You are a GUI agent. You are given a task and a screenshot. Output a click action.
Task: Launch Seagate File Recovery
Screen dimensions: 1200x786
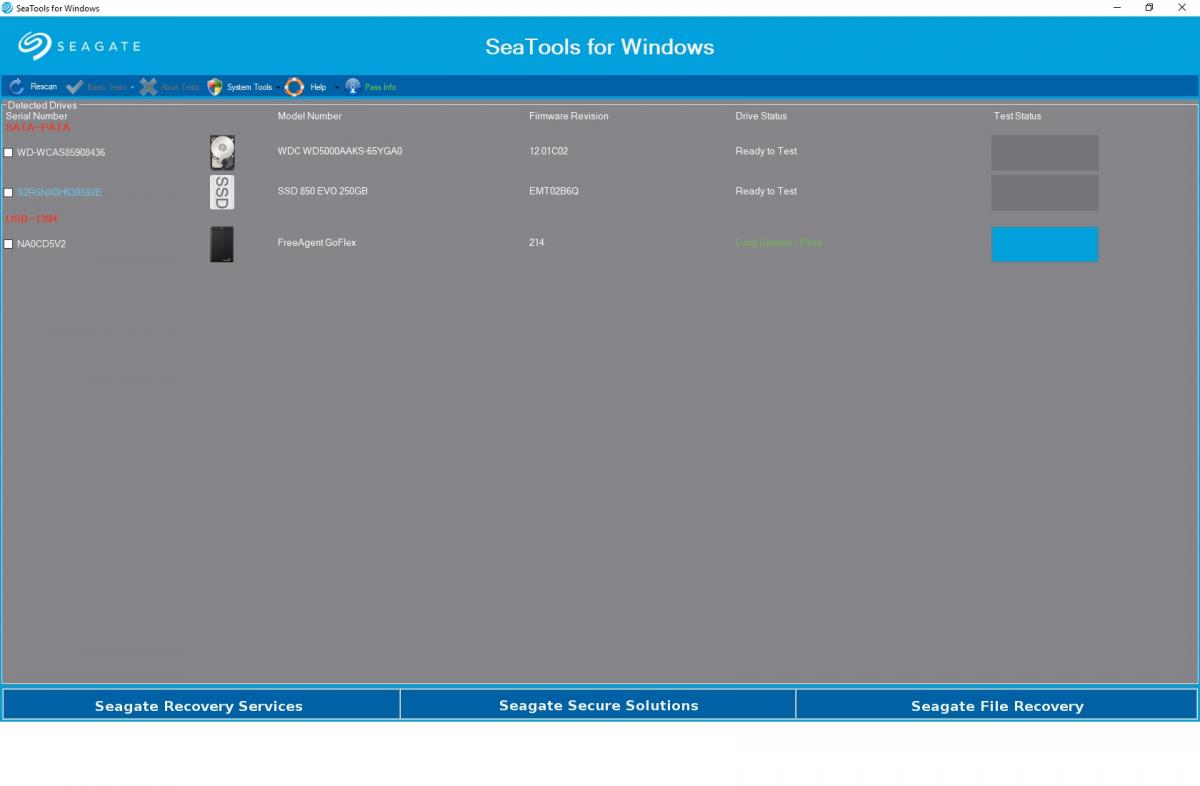[997, 705]
